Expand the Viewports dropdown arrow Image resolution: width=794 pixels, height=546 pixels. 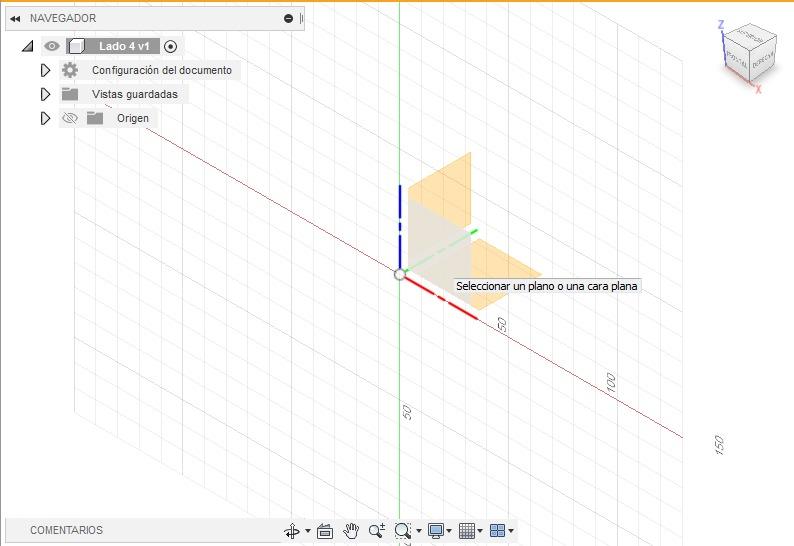coord(511,531)
